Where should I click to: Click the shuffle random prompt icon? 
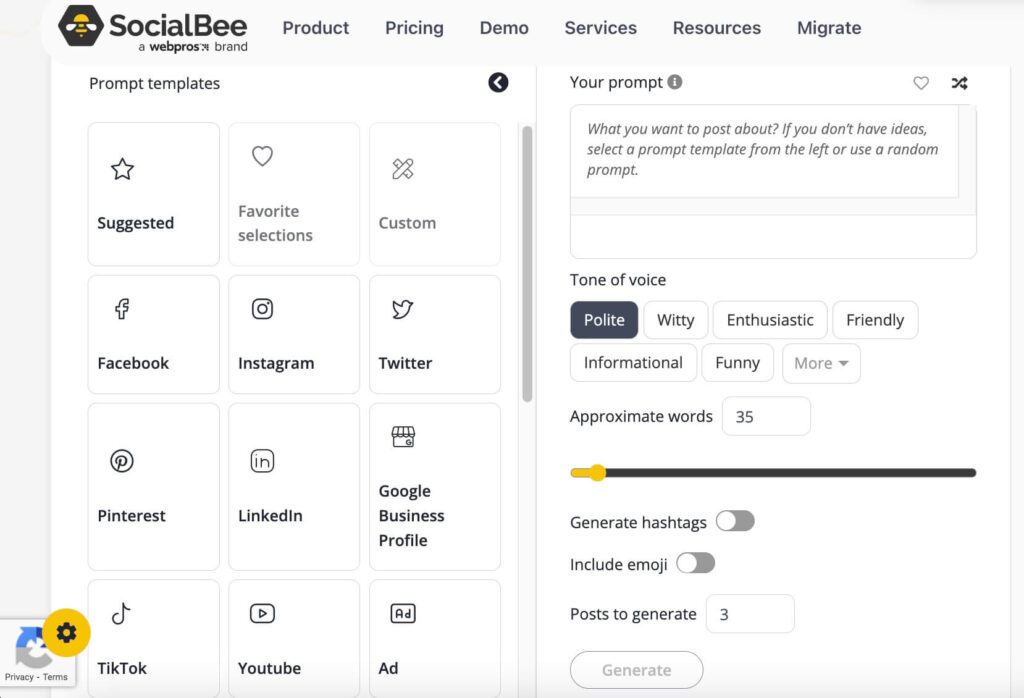(959, 83)
